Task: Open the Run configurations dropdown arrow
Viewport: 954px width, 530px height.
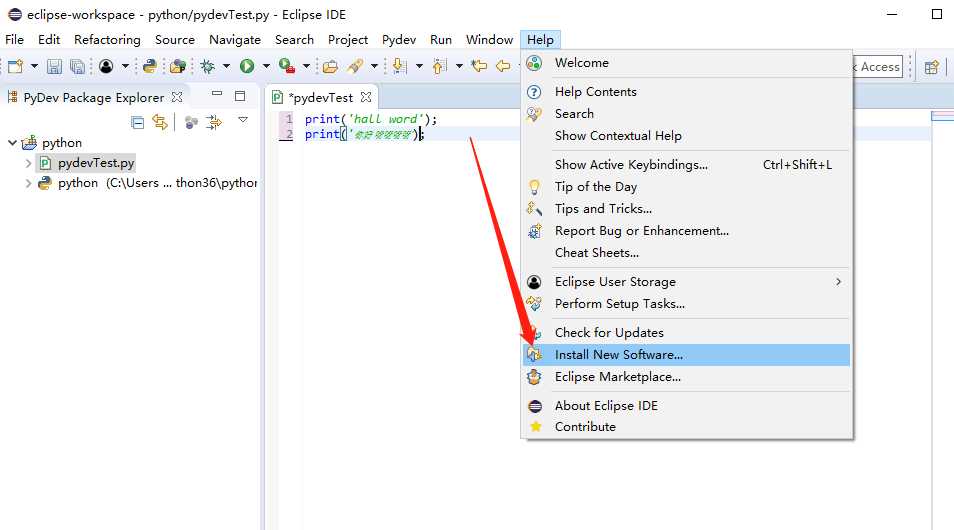Action: pyautogui.click(x=266, y=66)
